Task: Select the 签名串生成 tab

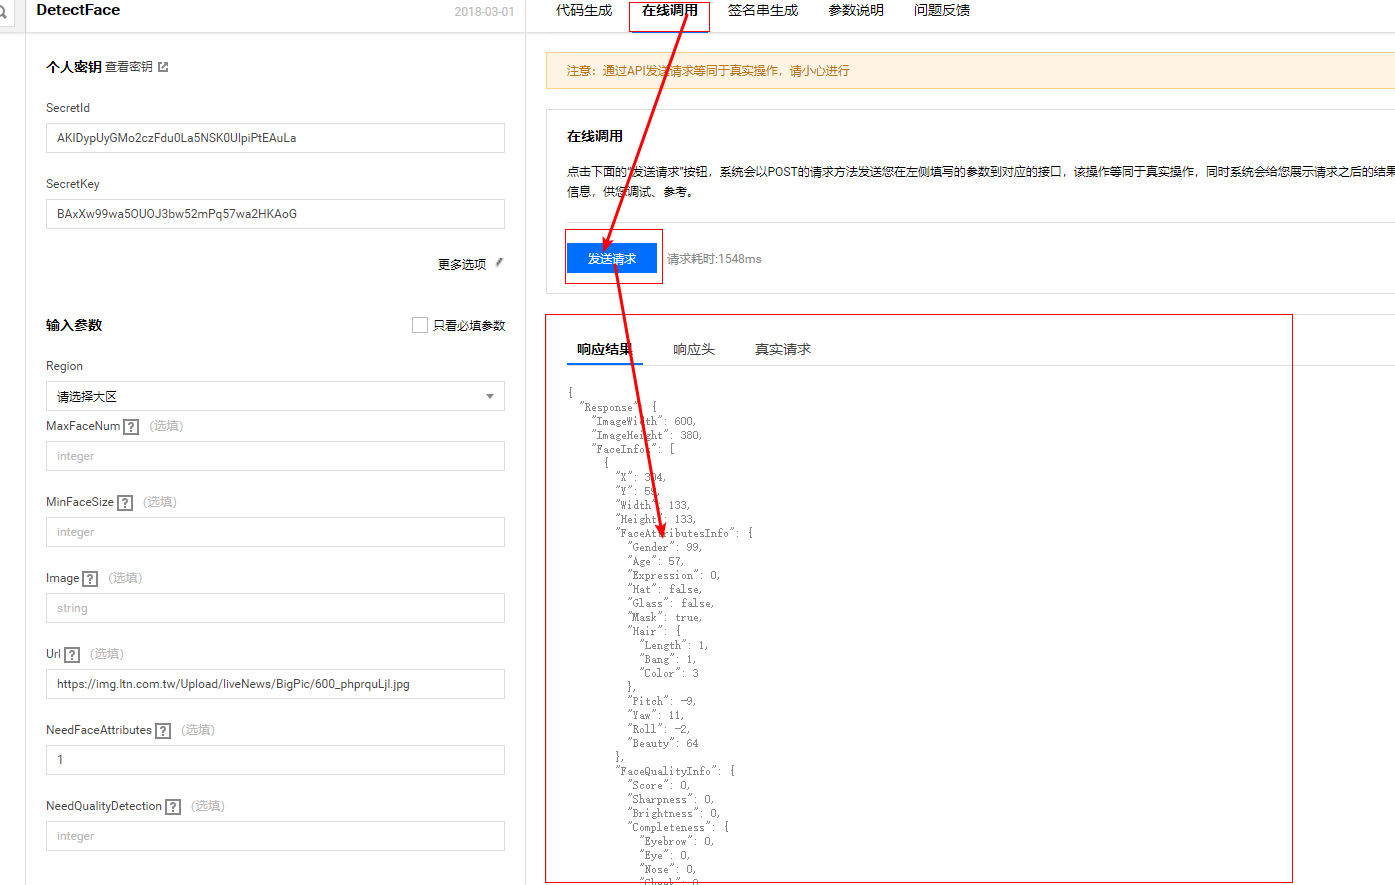Action: [763, 11]
